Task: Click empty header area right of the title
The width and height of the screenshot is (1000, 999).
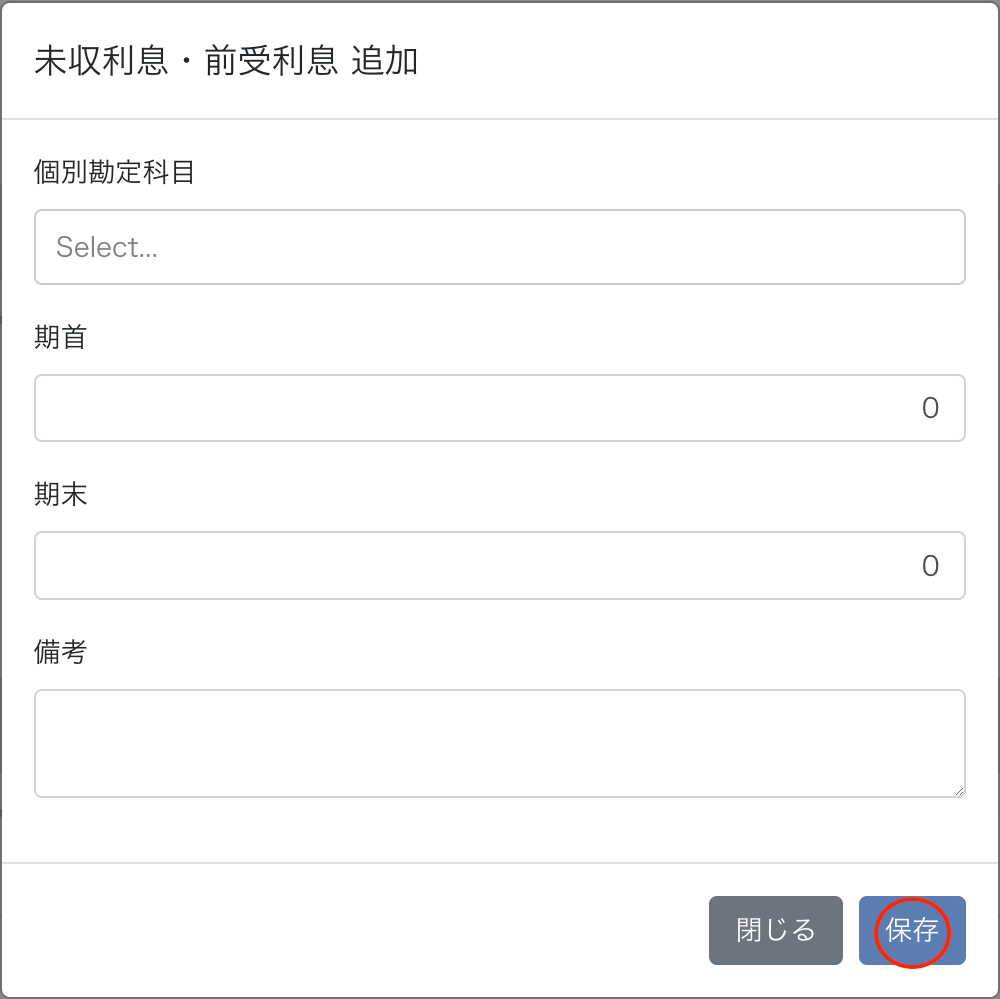Action: coord(700,62)
